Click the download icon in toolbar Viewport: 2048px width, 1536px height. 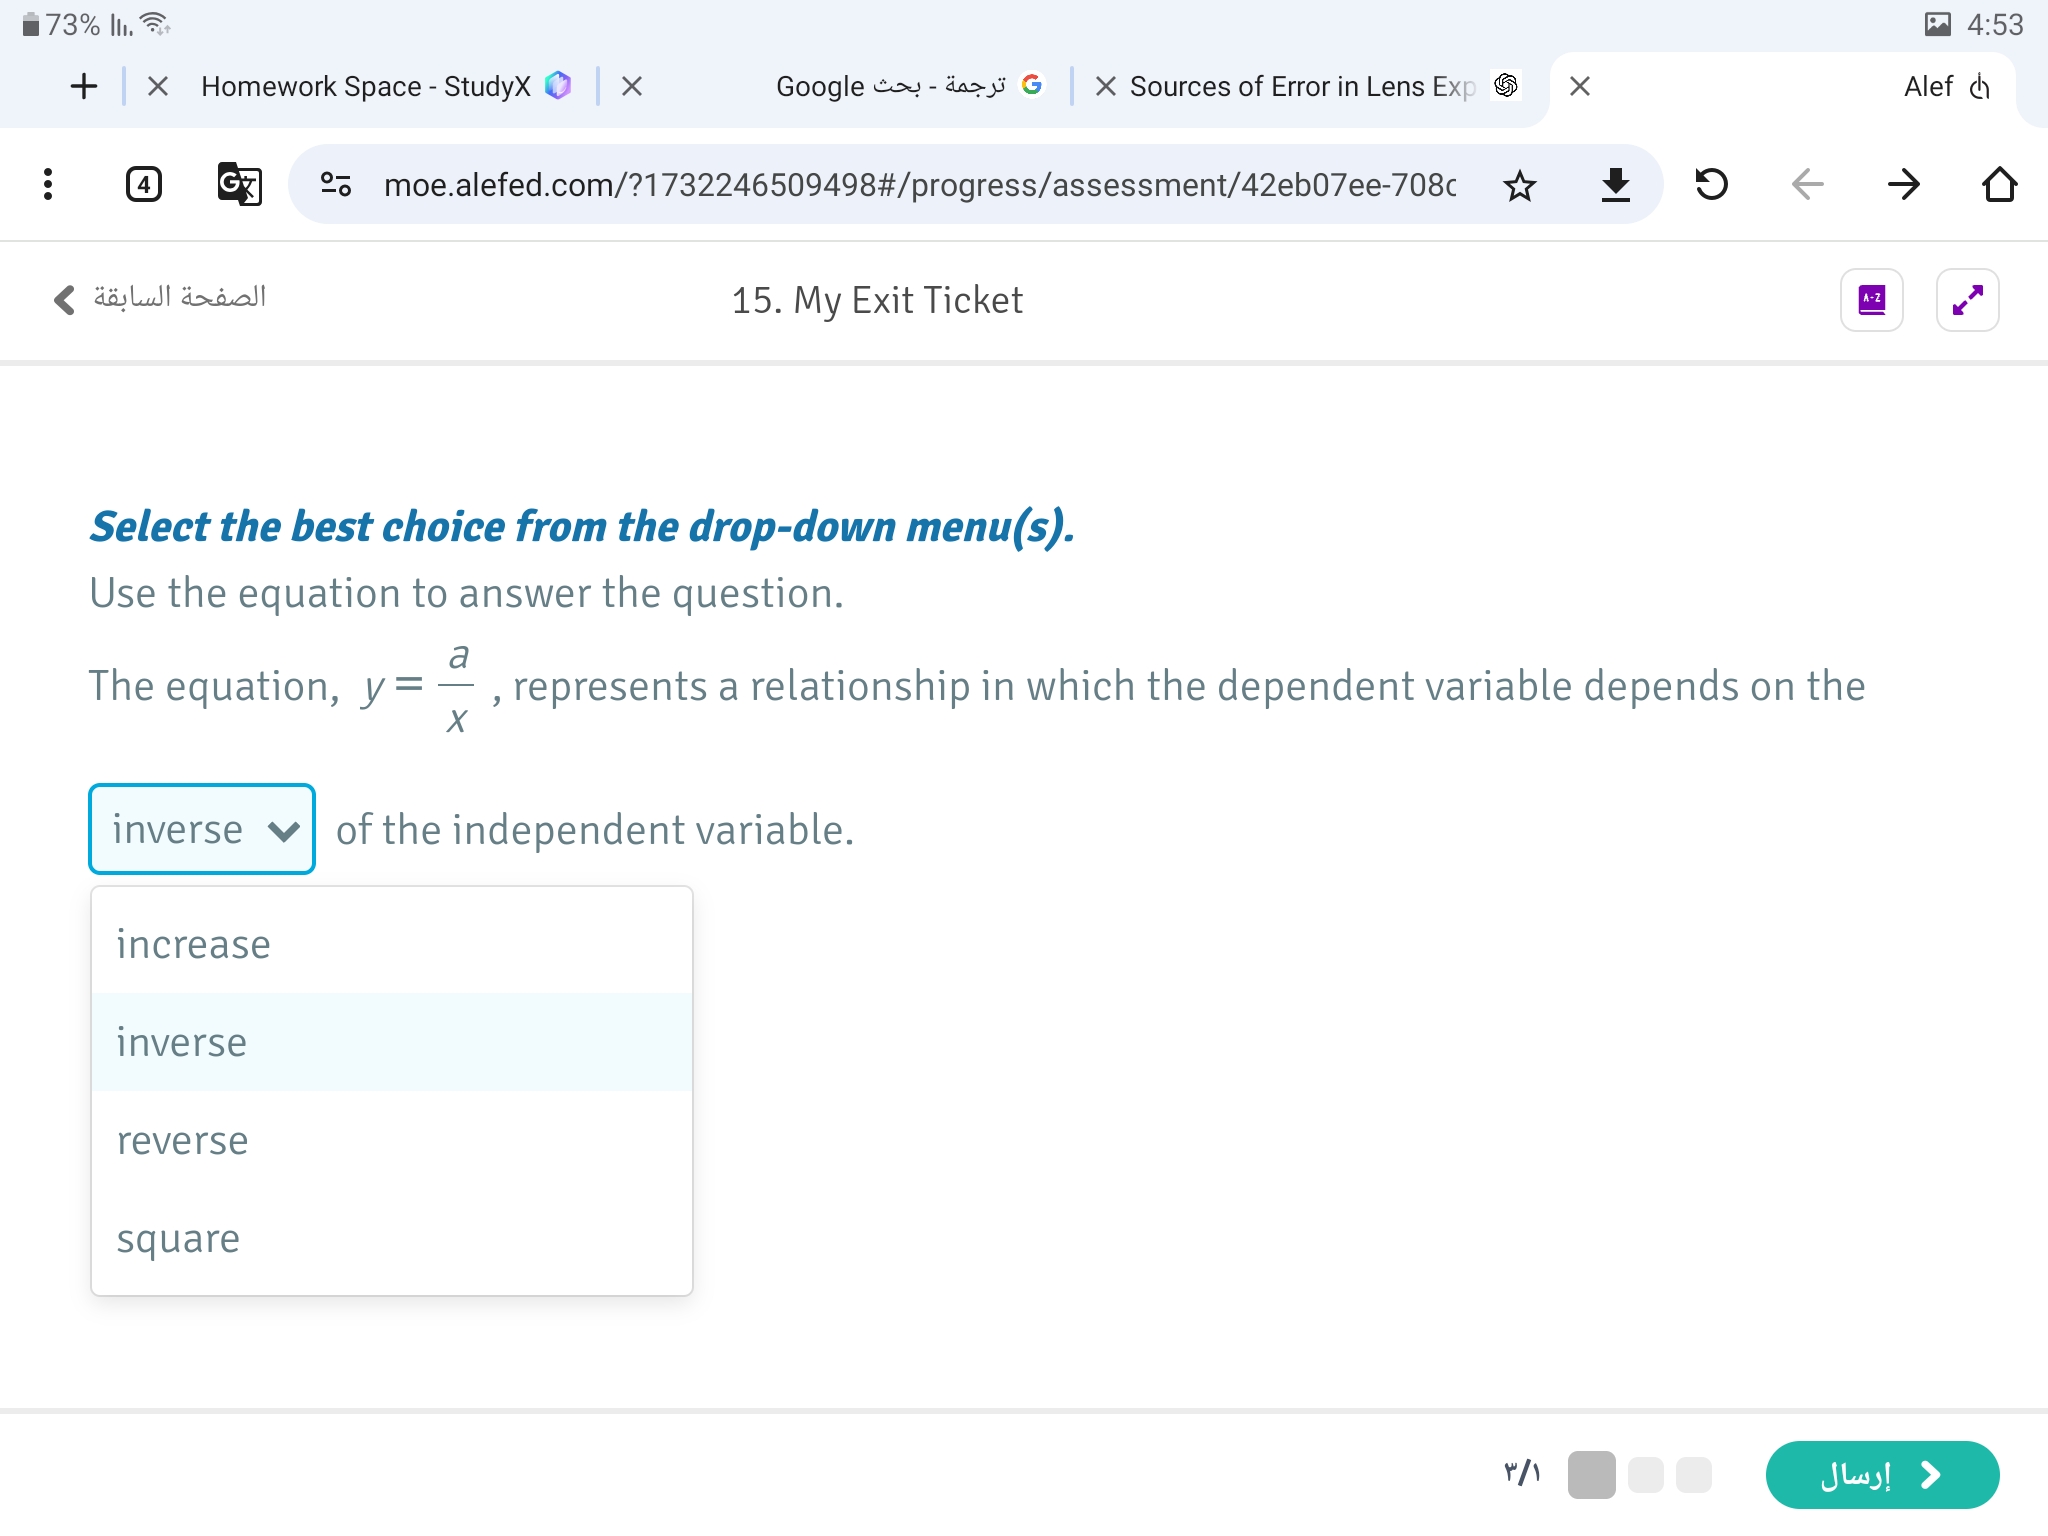(1616, 184)
